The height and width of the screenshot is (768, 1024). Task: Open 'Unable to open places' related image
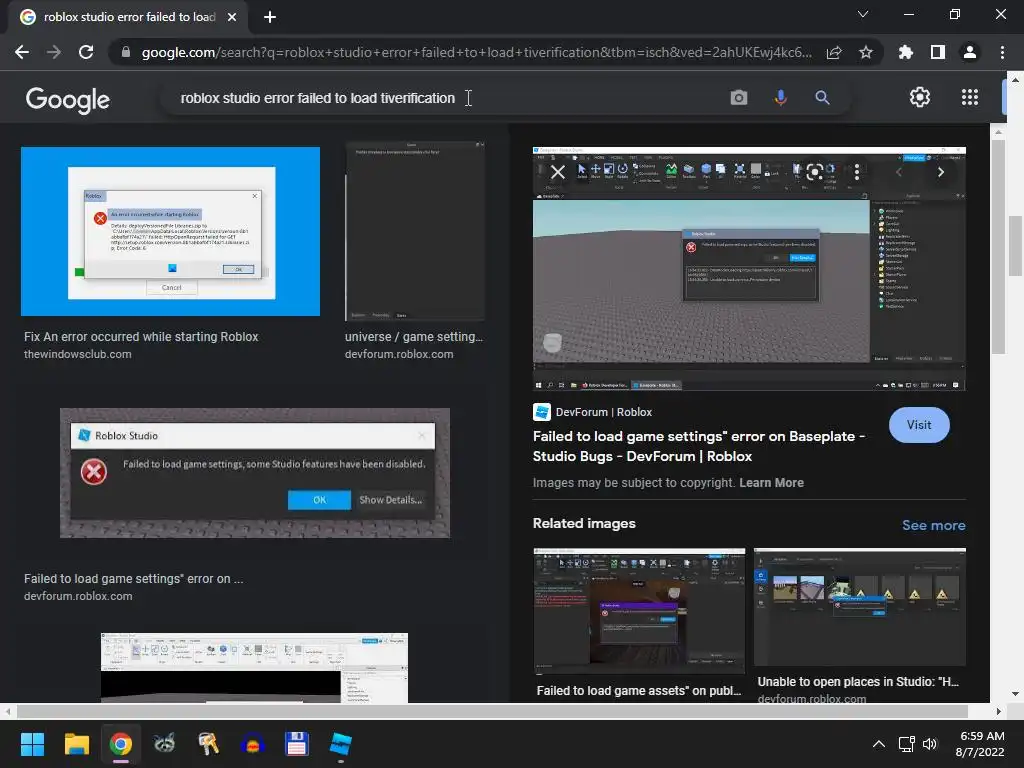859,607
